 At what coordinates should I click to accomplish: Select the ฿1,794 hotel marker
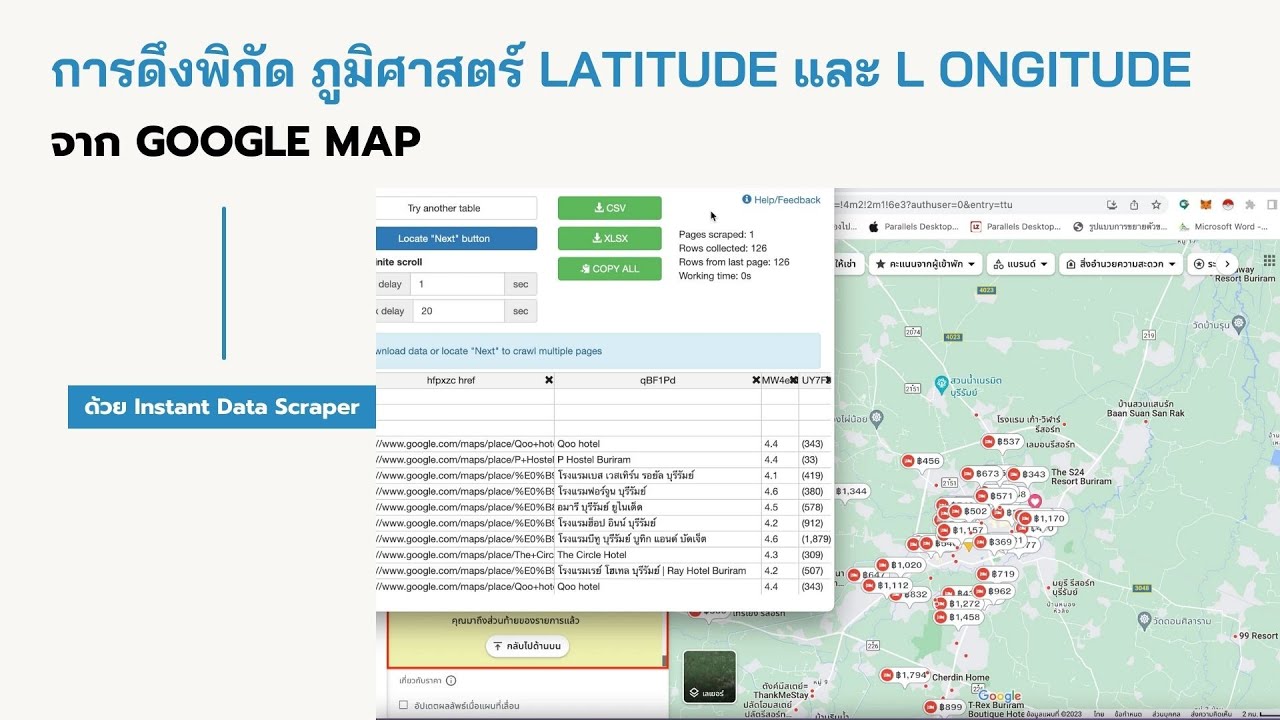906,675
